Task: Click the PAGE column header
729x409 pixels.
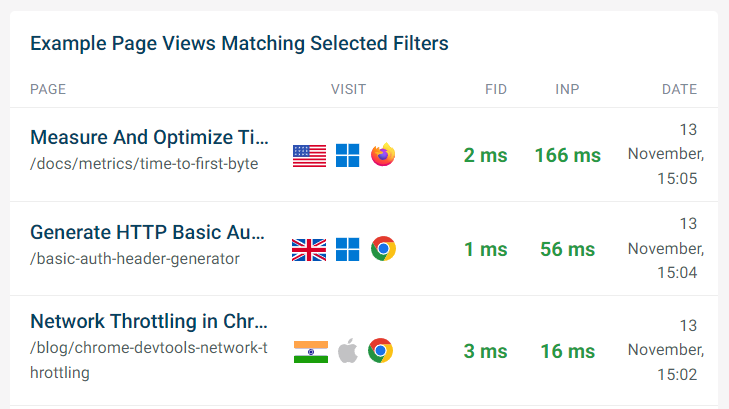Action: (x=48, y=89)
